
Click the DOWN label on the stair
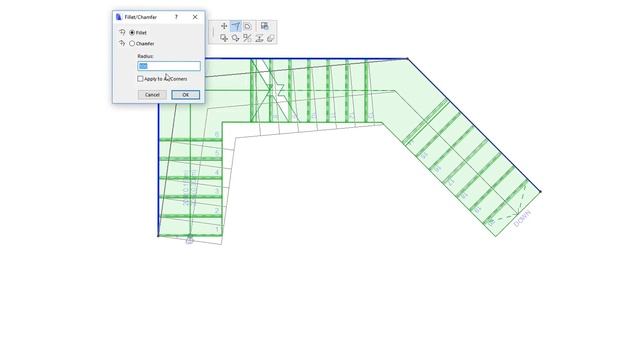[x=522, y=218]
